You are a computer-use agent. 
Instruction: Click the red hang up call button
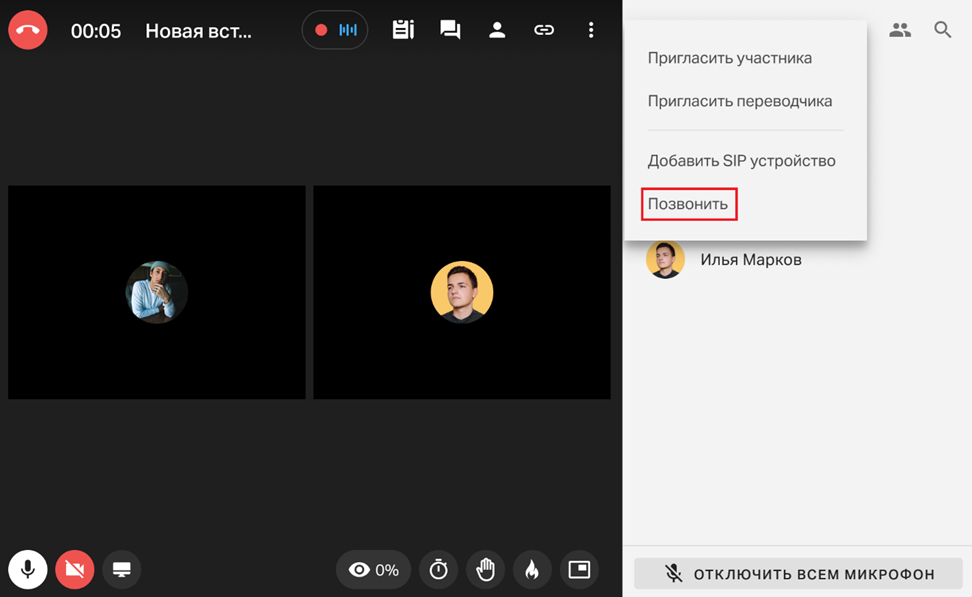[28, 30]
